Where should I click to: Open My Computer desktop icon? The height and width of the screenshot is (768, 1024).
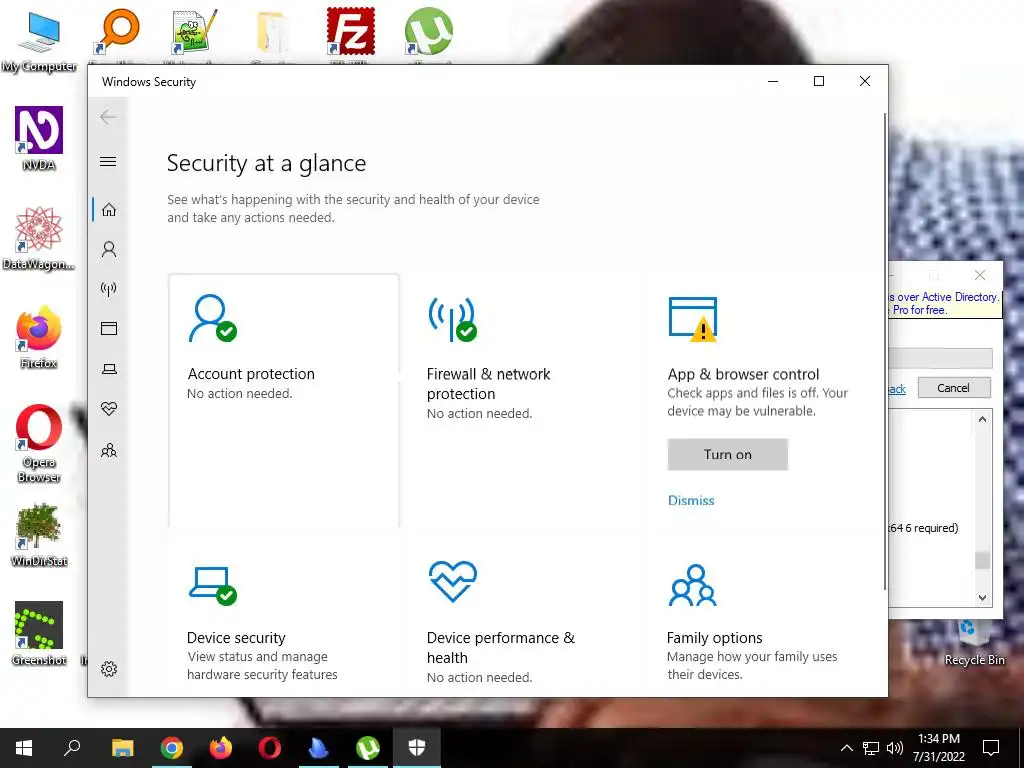(39, 40)
